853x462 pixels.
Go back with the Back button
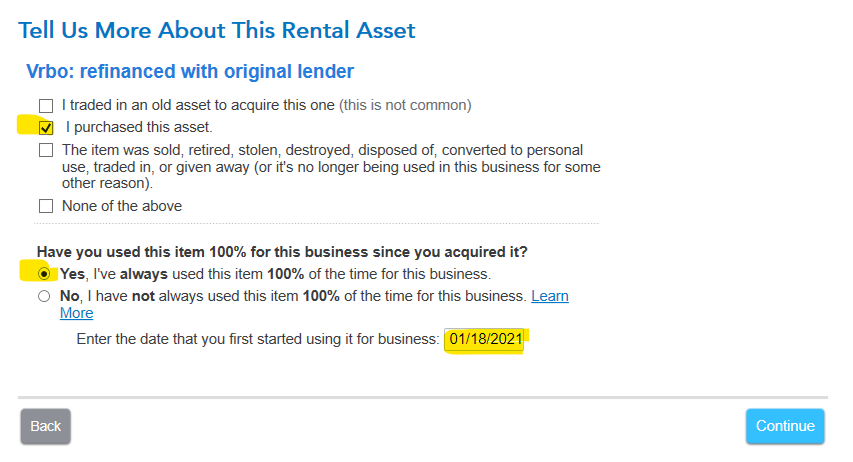[46, 426]
